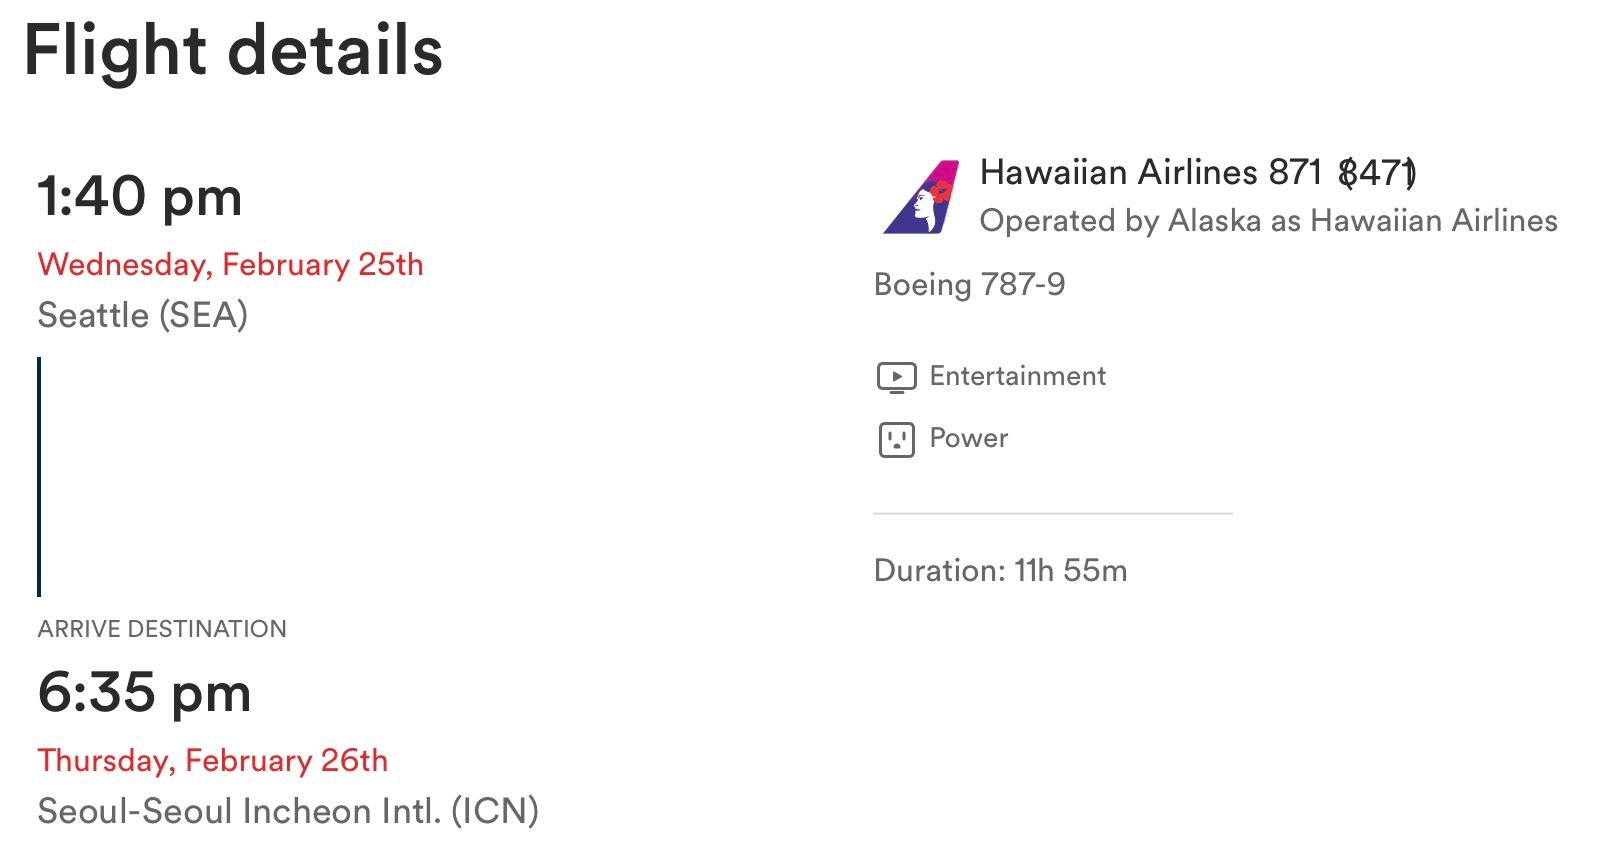
Task: Click the vertical flight route line
Action: point(39,476)
